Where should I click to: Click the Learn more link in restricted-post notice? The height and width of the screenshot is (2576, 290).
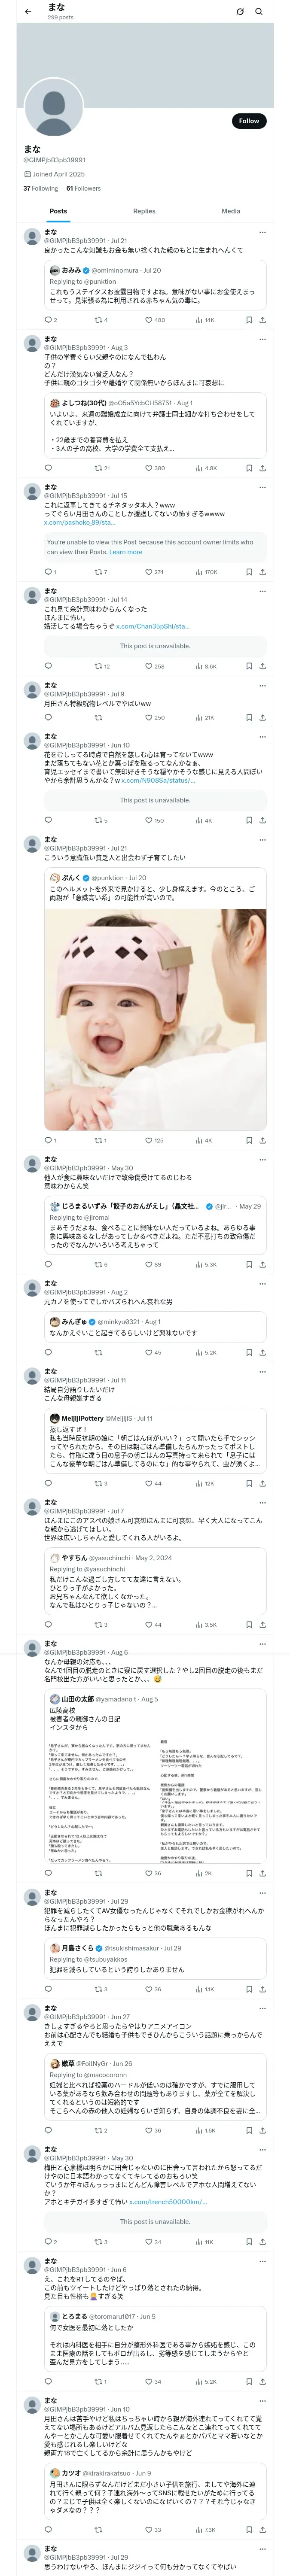(x=126, y=552)
